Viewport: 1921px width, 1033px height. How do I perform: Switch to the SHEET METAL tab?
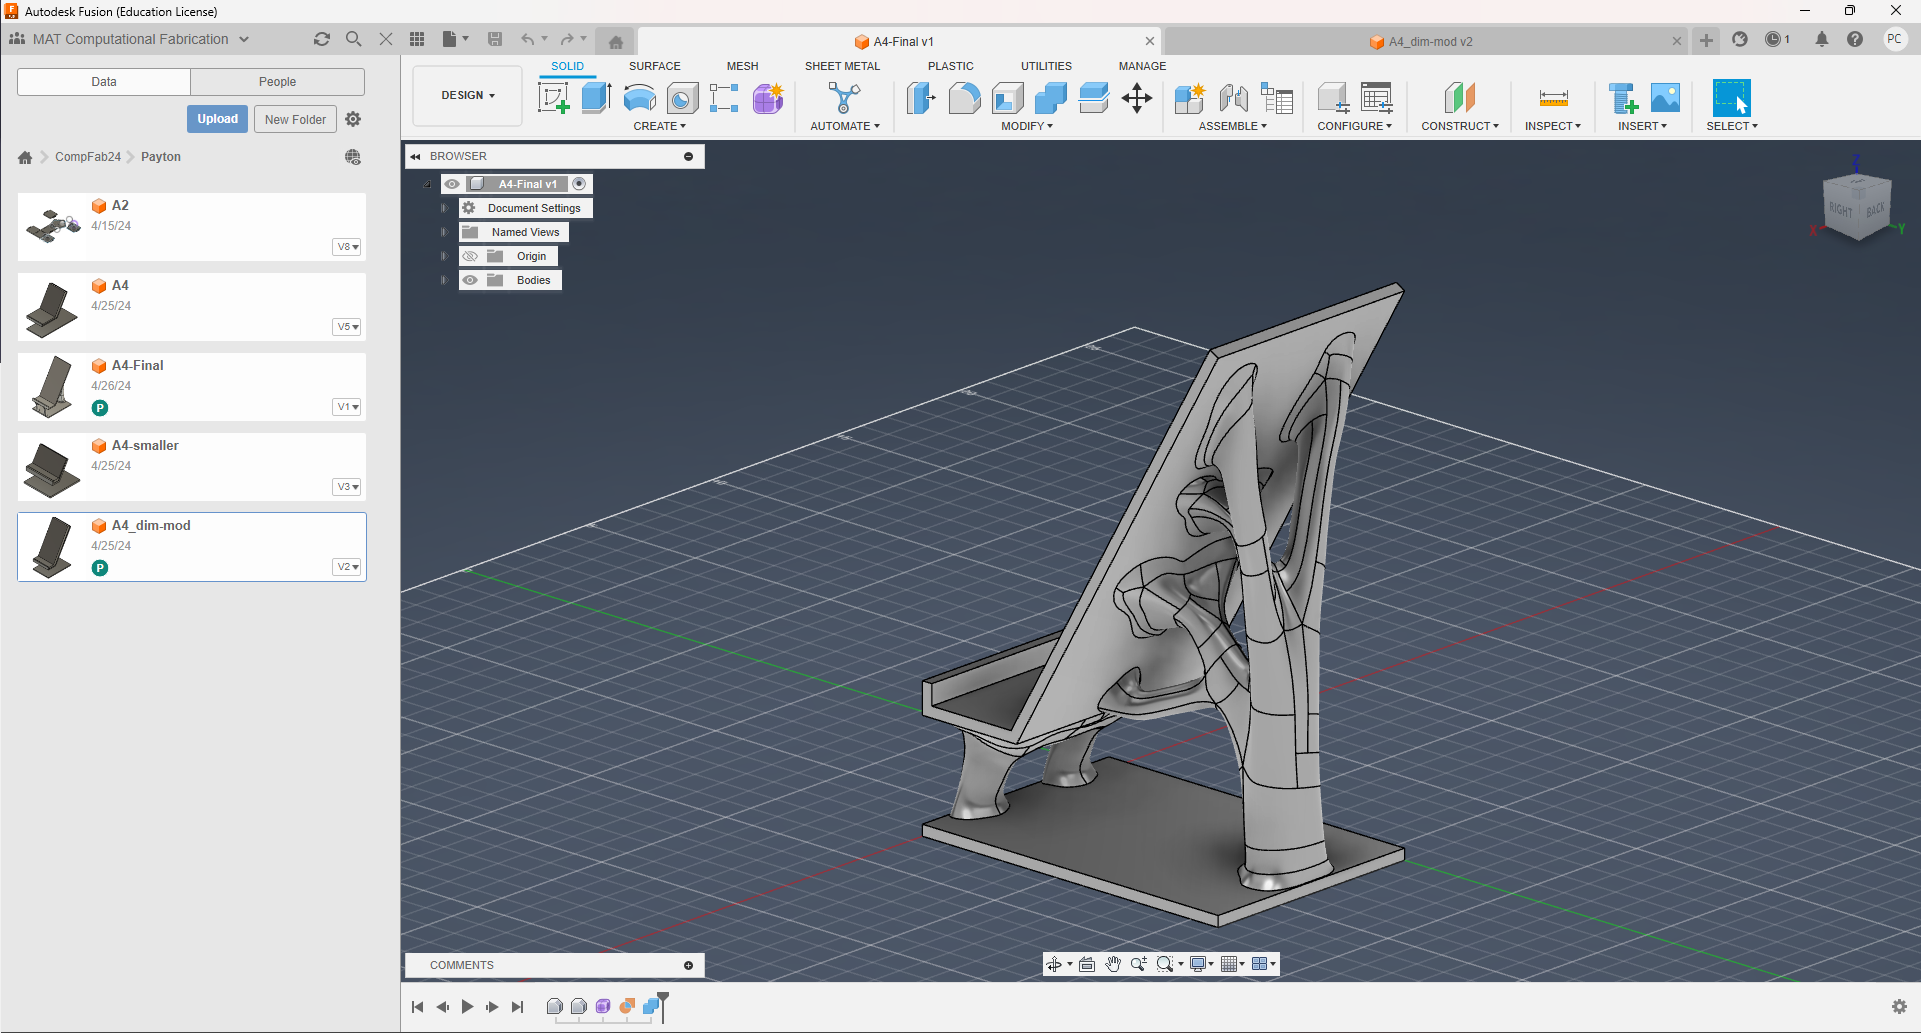click(843, 66)
